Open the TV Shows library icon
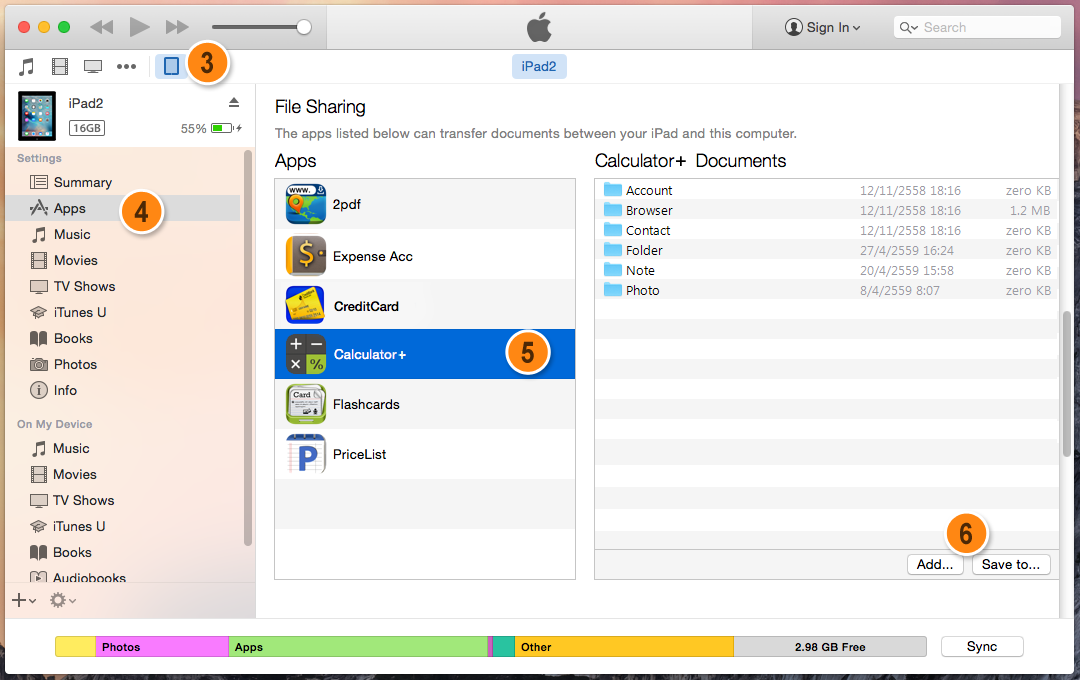 93,67
